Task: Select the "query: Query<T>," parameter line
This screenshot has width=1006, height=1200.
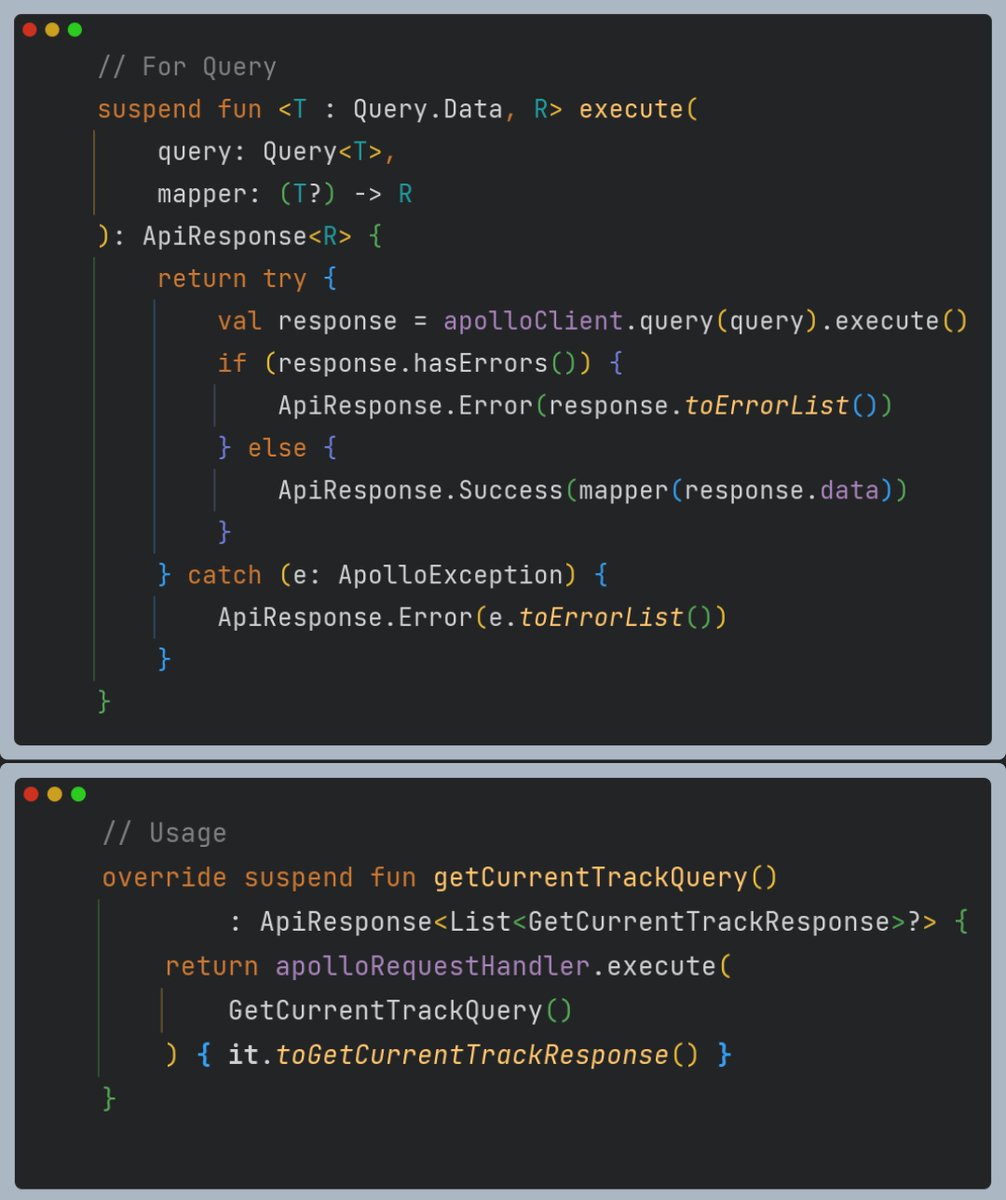Action: (x=277, y=152)
